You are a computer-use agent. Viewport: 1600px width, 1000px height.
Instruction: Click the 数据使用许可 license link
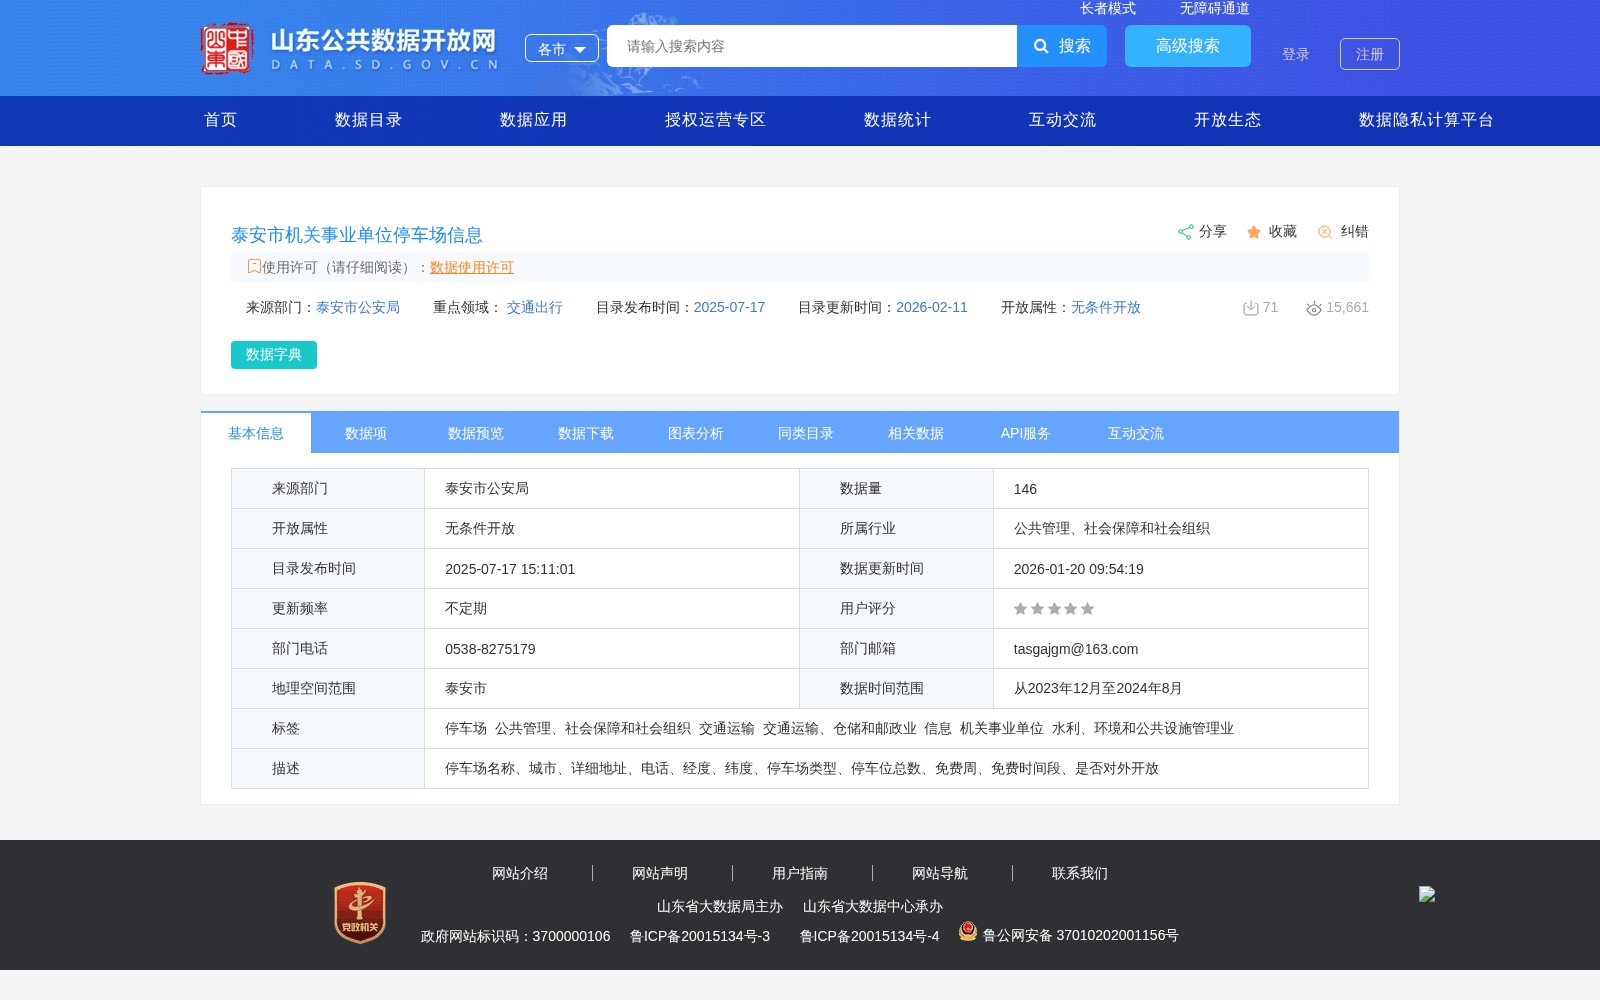click(472, 267)
